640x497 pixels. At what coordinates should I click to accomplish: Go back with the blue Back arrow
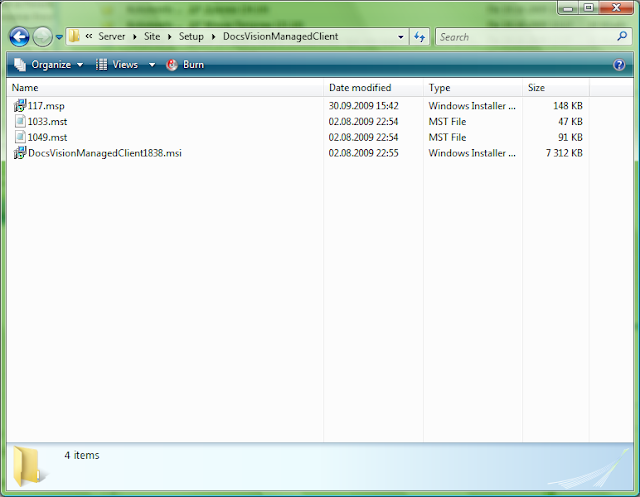pos(19,37)
